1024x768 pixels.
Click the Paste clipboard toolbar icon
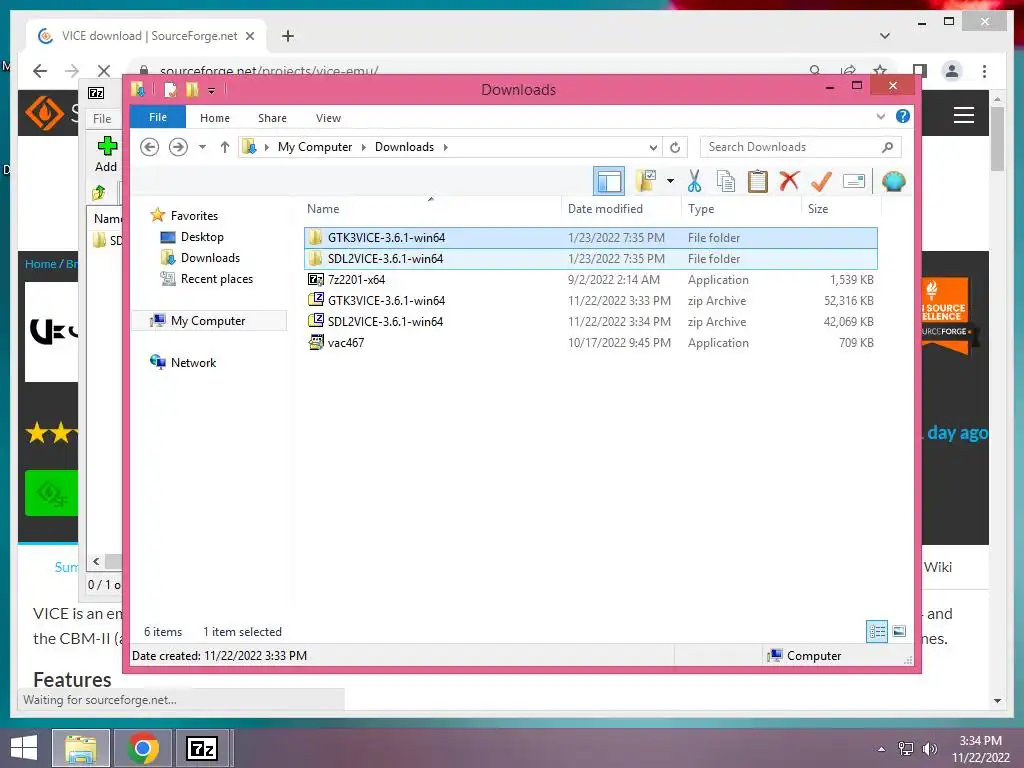pyautogui.click(x=758, y=182)
